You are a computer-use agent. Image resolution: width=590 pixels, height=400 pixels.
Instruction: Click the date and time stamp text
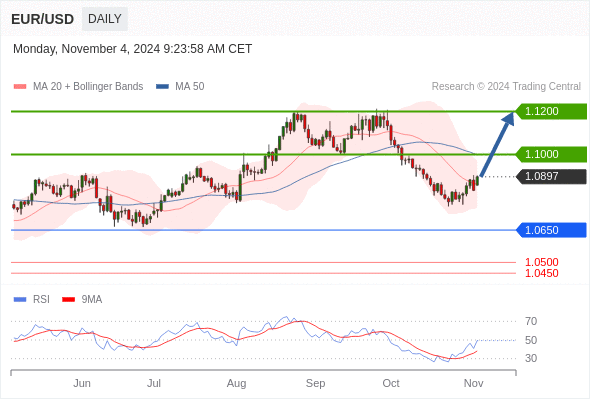click(x=132, y=49)
